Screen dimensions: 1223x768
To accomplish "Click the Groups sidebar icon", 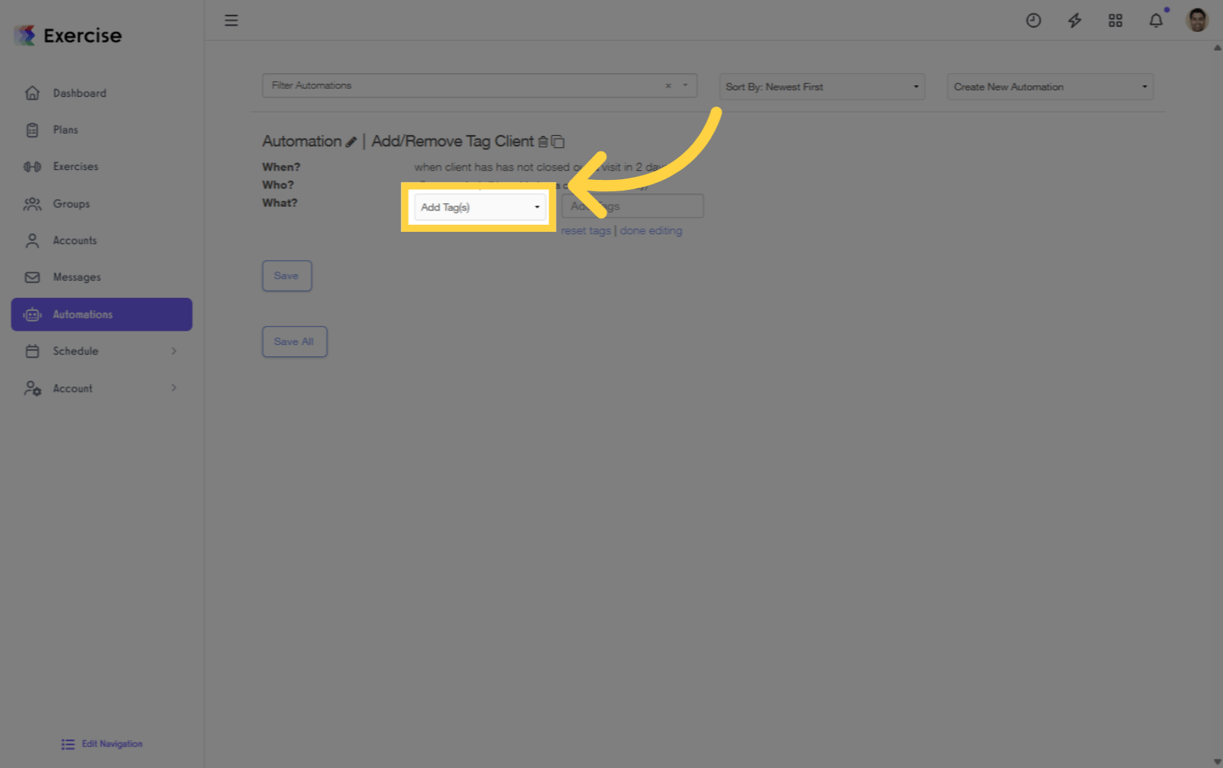I will pos(32,203).
